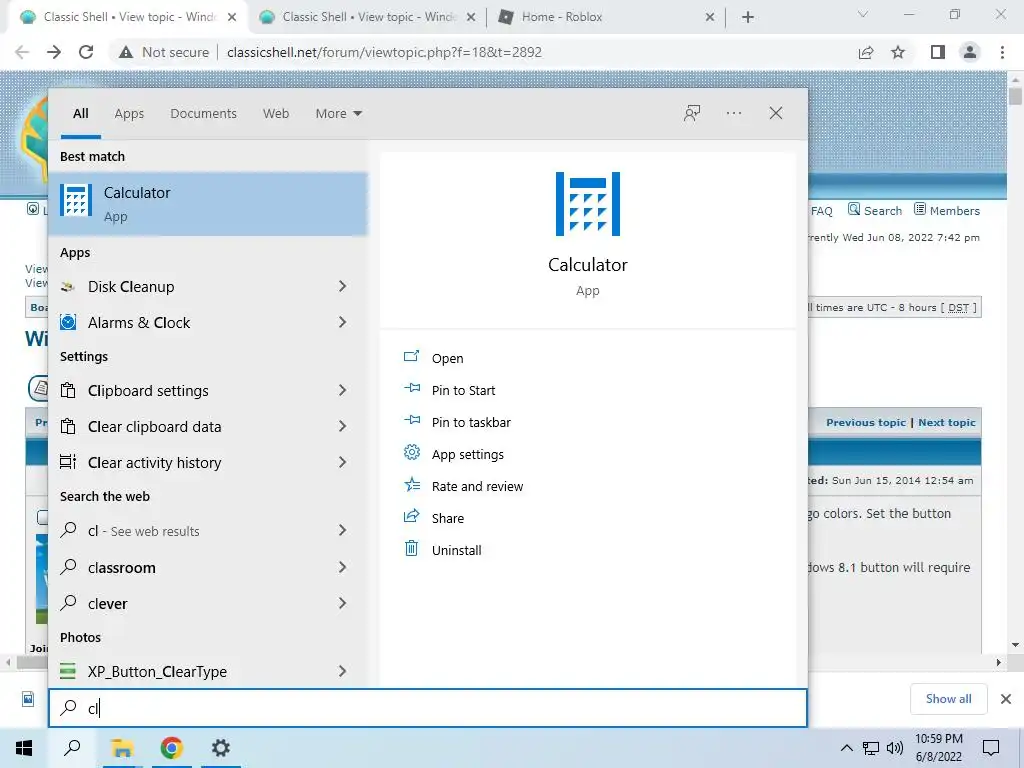Expand the Clear clipboard data chevron
Image resolution: width=1024 pixels, height=768 pixels.
pos(342,426)
